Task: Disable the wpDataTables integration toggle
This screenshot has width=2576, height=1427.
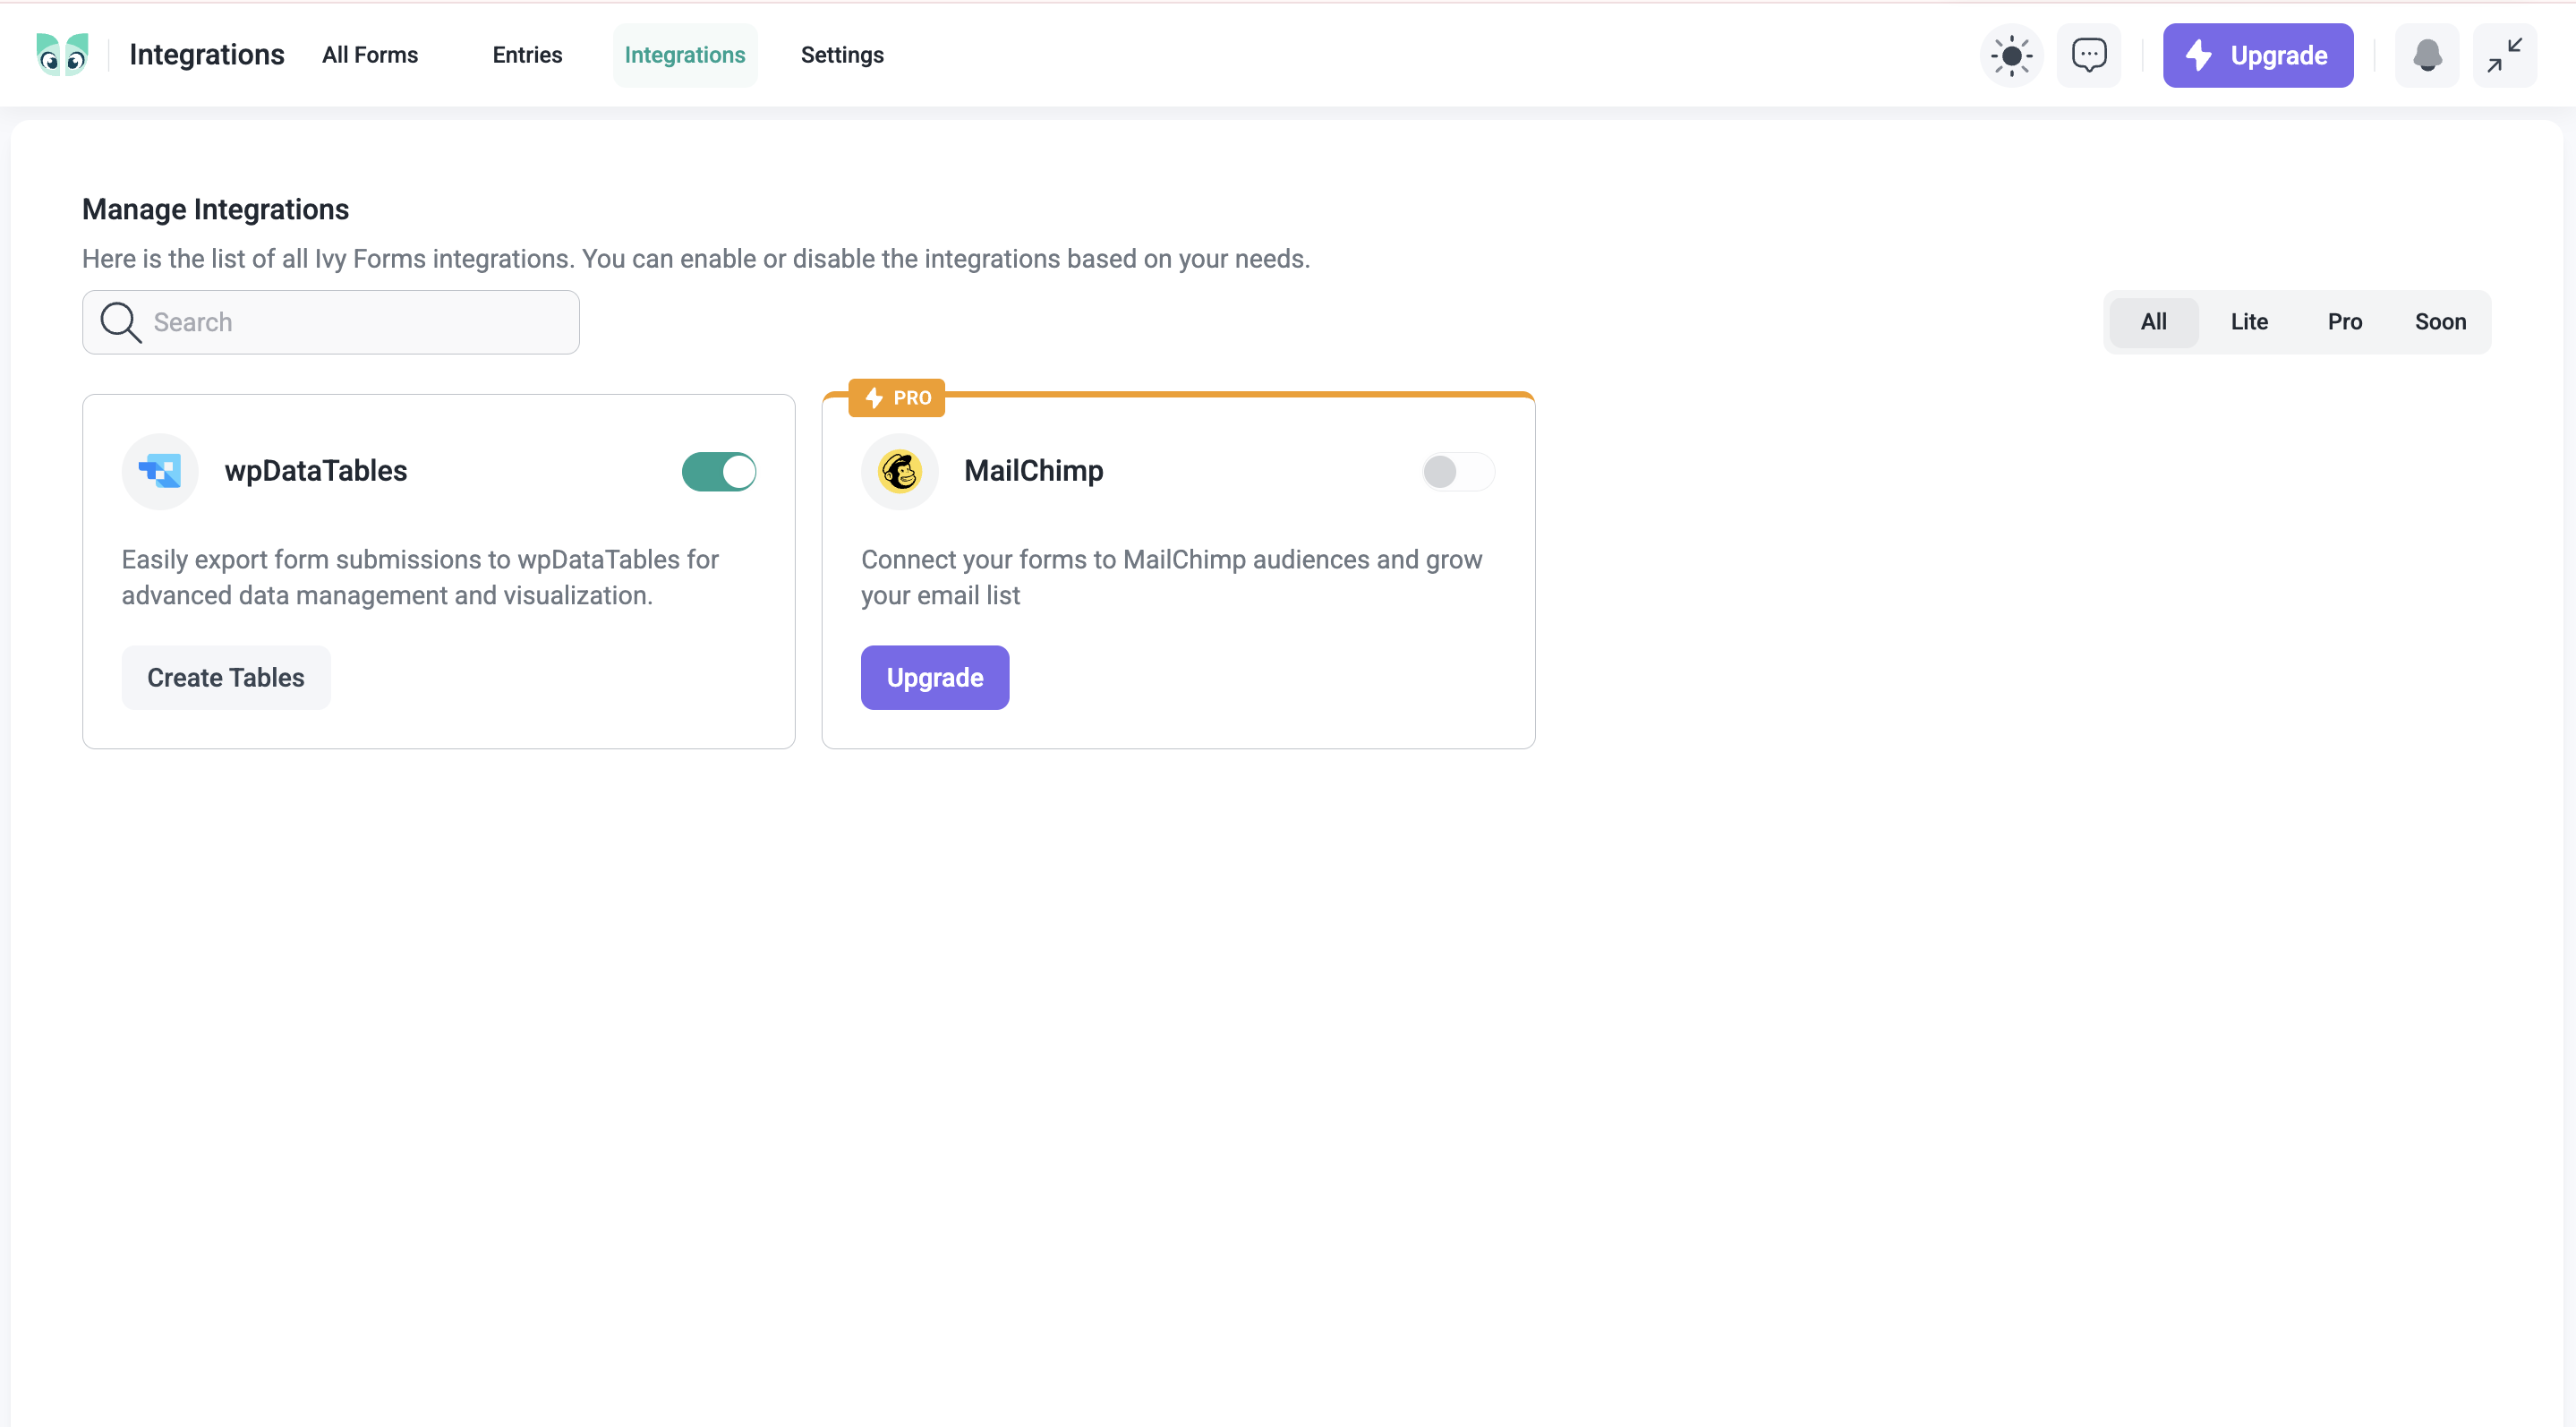Action: [x=718, y=471]
